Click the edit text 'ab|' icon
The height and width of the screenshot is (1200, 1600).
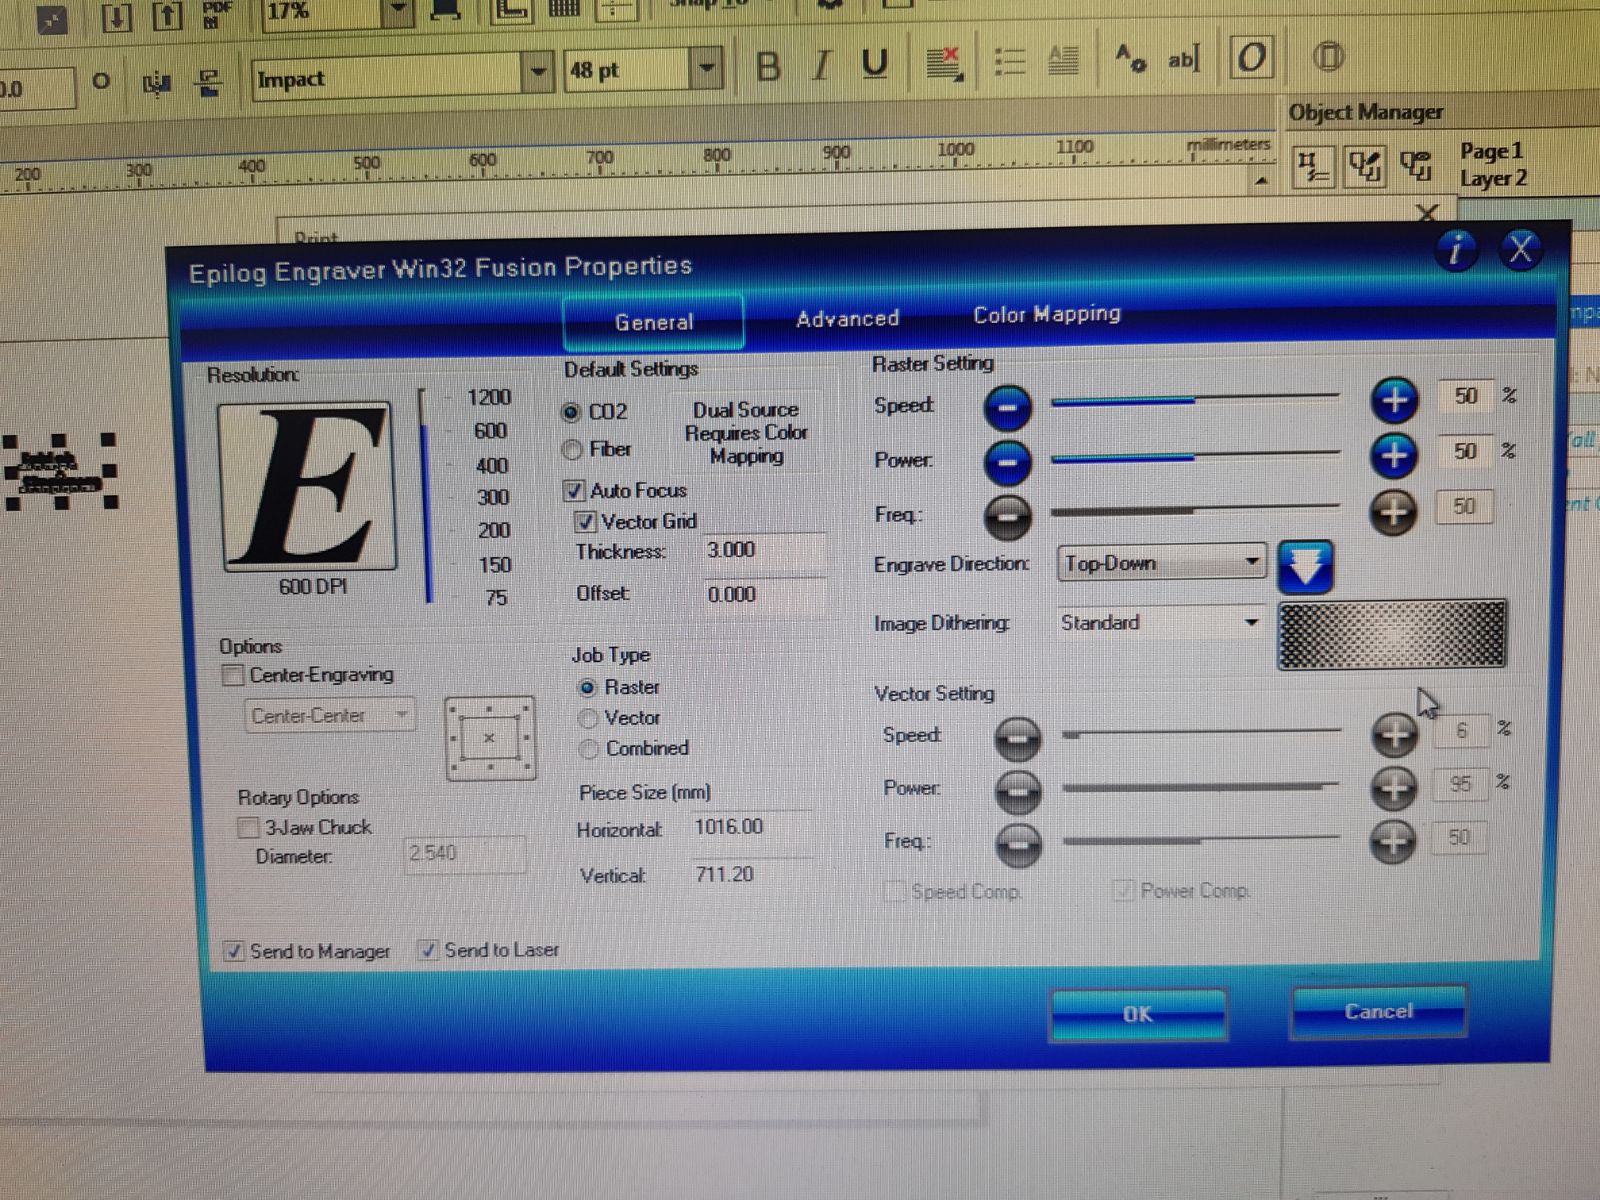coord(1183,59)
